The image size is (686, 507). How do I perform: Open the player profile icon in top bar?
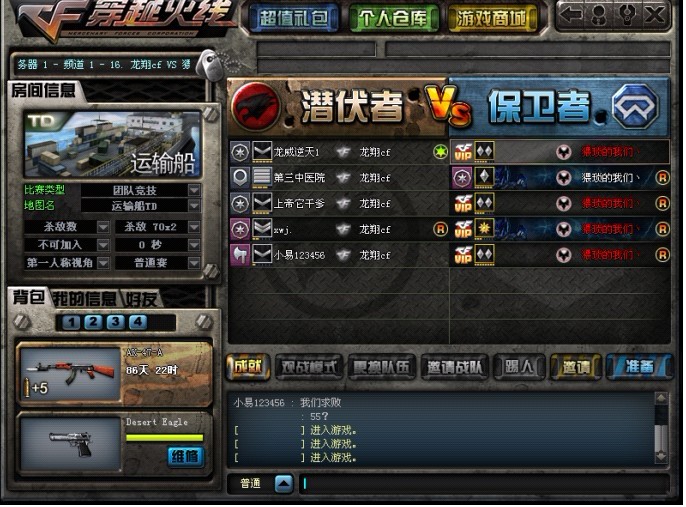coord(598,15)
